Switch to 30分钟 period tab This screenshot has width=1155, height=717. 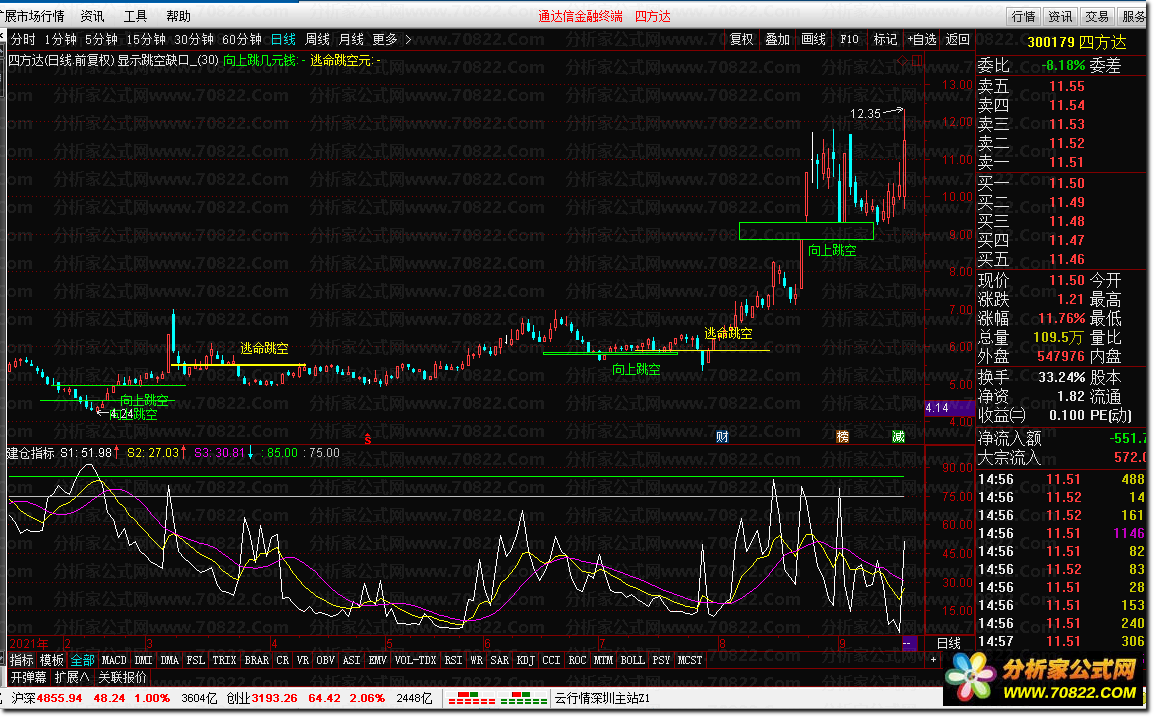[x=194, y=40]
